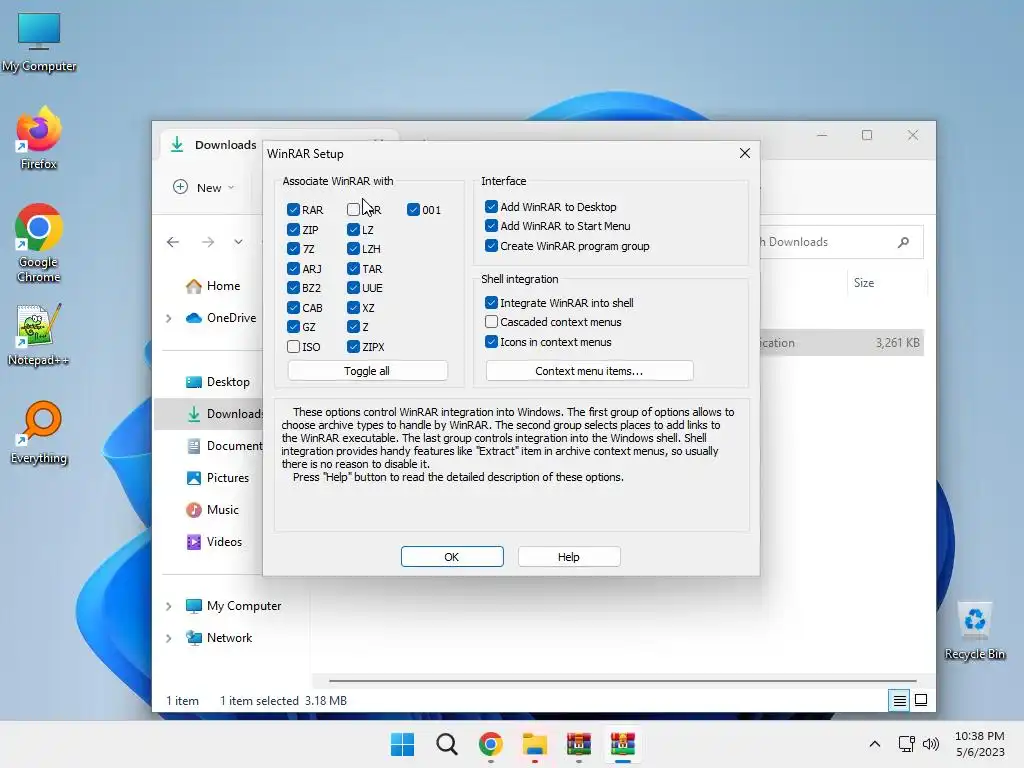Switch to Chrome in the taskbar

coord(490,744)
